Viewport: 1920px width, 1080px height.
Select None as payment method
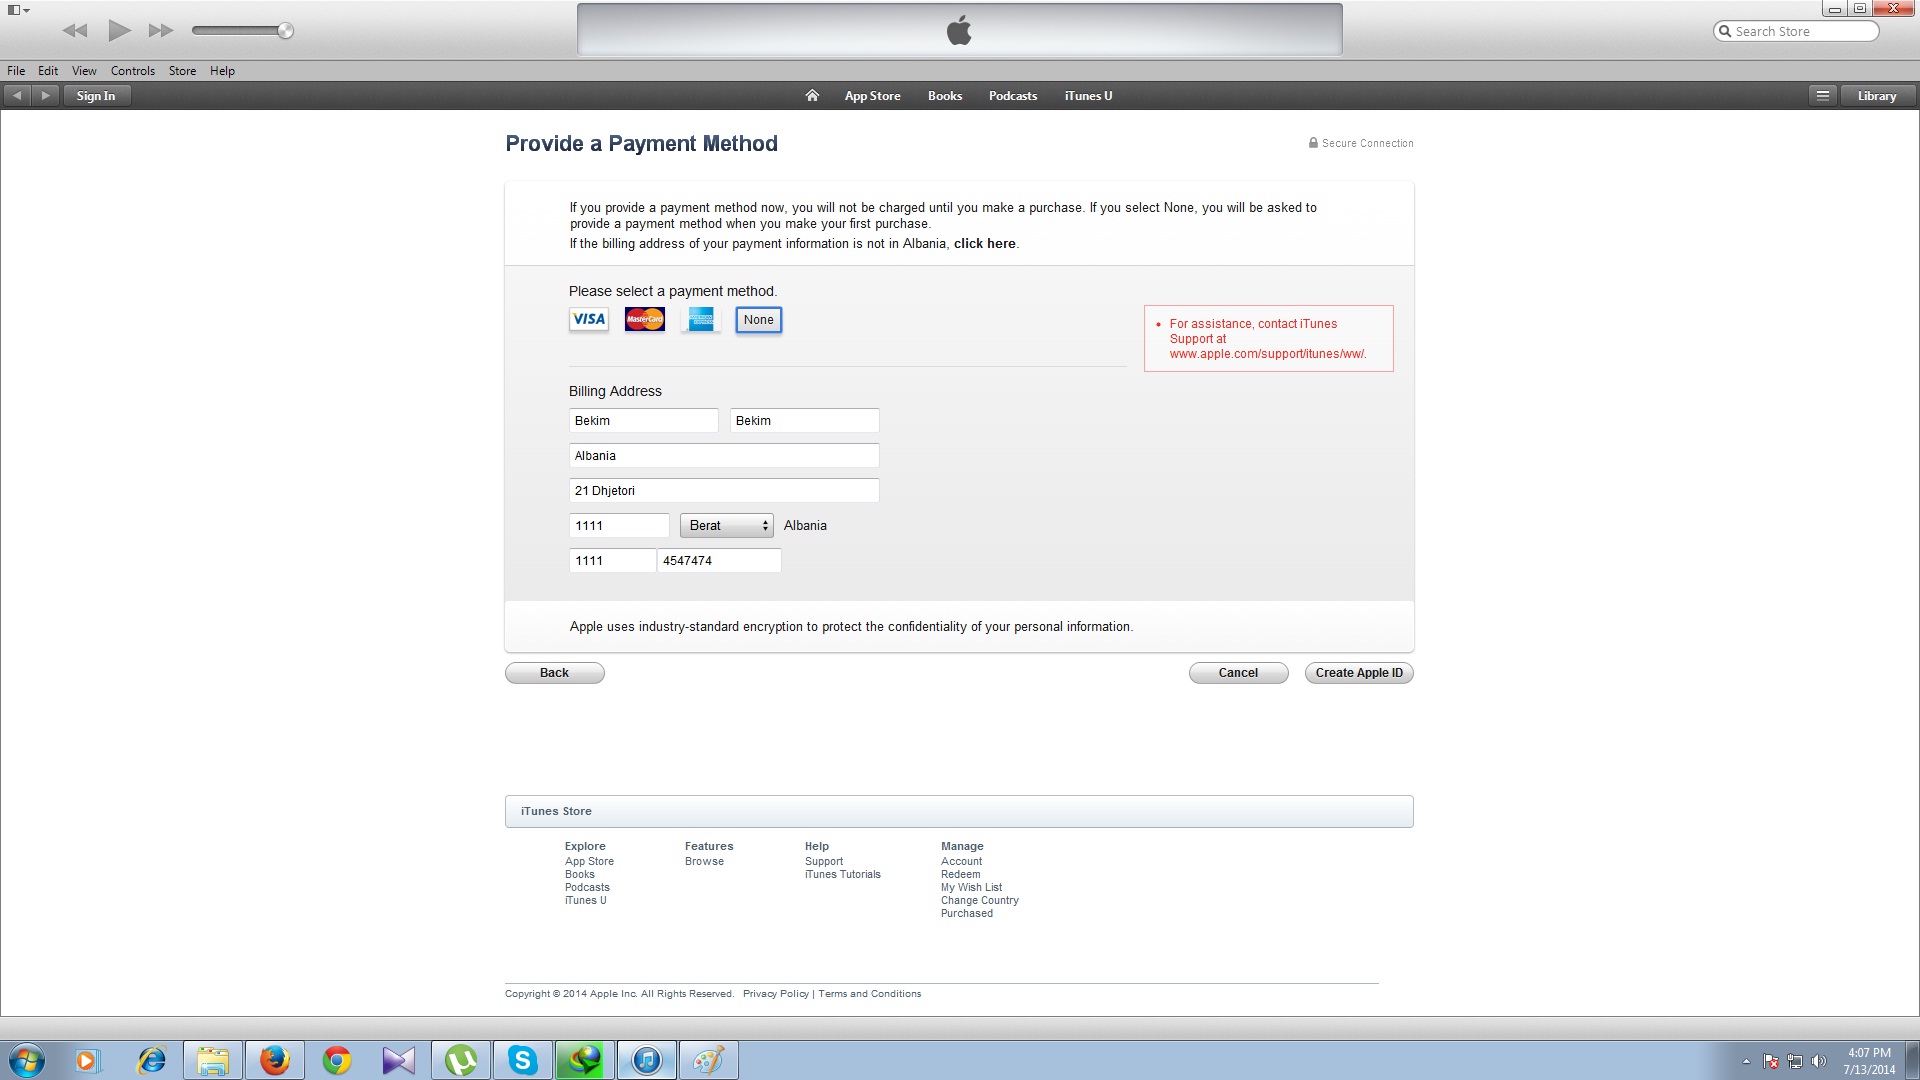tap(758, 320)
